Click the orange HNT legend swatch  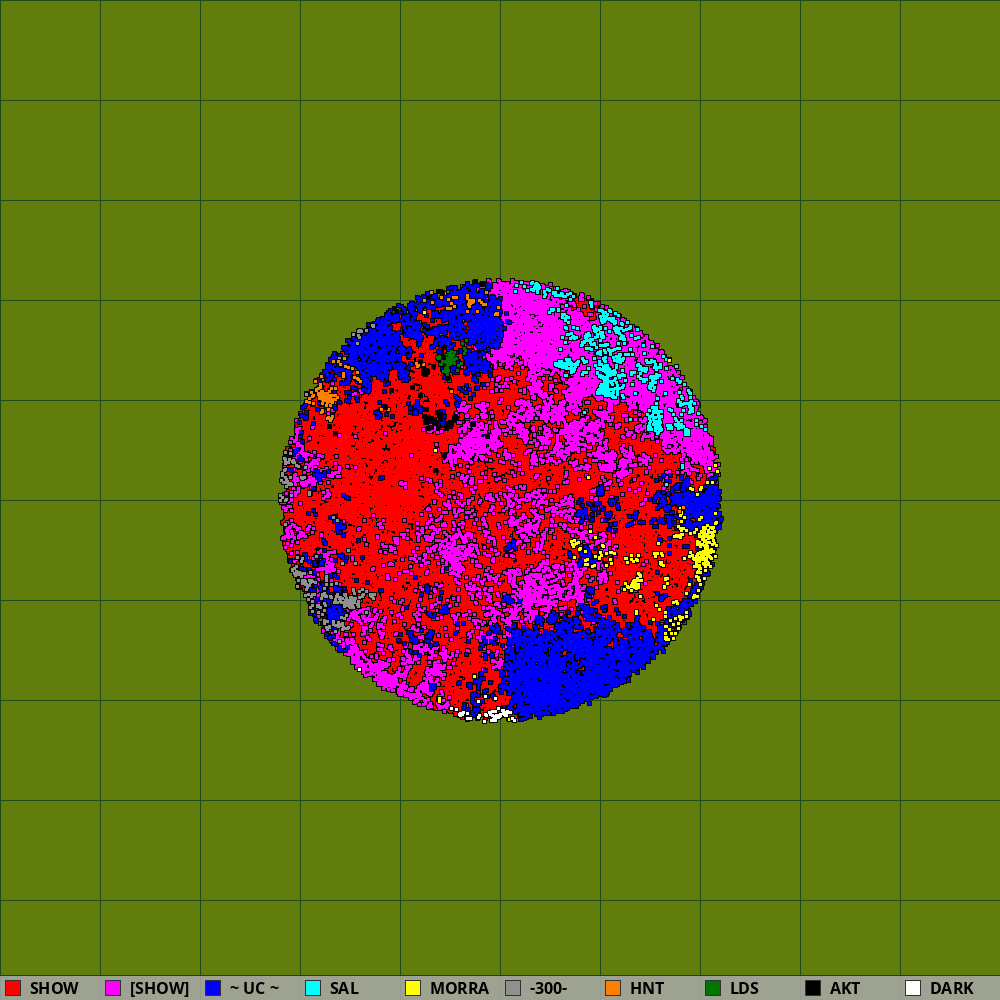coord(613,988)
